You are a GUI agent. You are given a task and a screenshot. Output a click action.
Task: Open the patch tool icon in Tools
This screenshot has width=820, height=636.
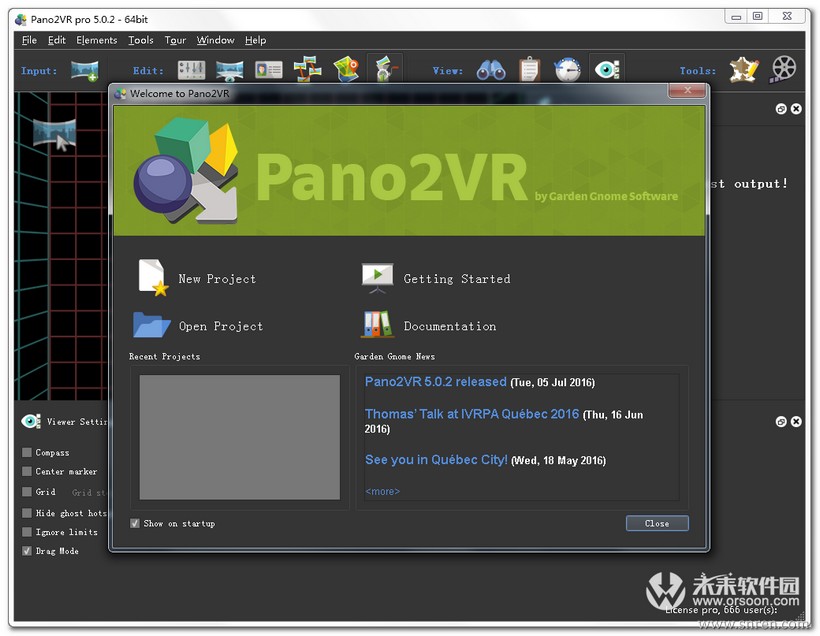pos(744,70)
